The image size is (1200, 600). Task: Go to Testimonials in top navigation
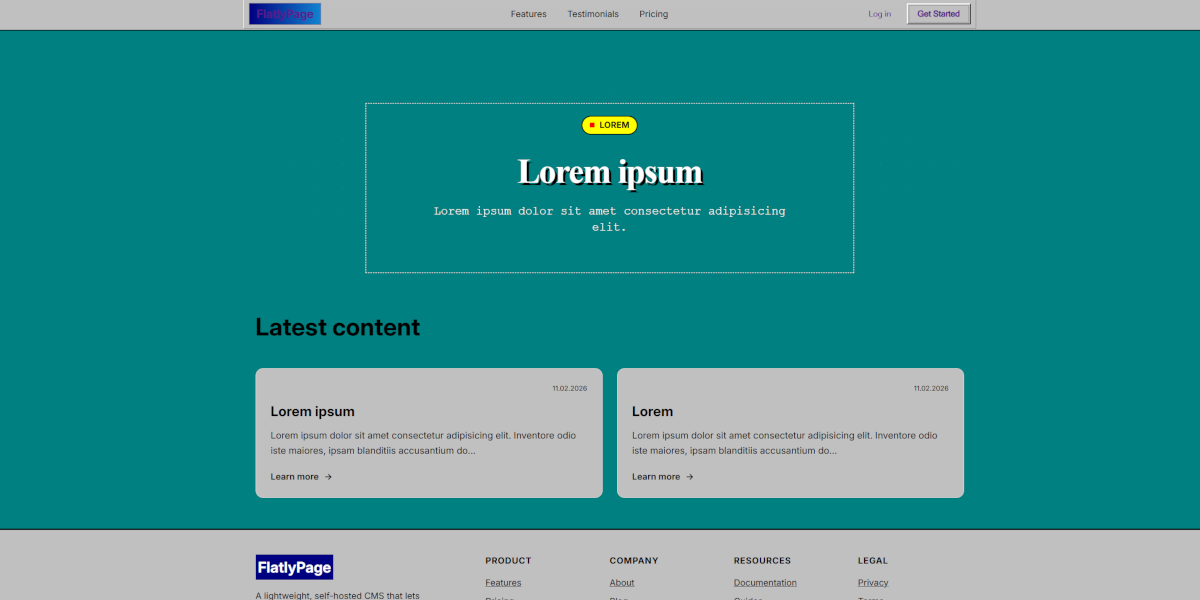tap(593, 14)
